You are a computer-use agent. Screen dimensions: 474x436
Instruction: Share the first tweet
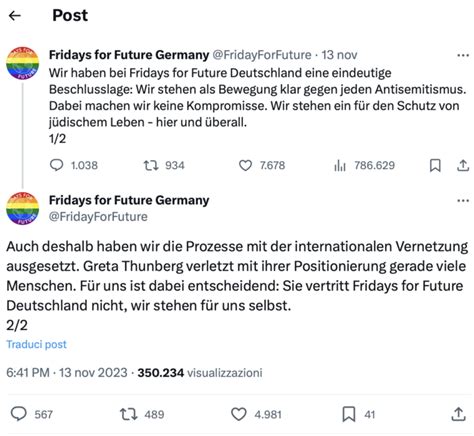[x=463, y=165]
